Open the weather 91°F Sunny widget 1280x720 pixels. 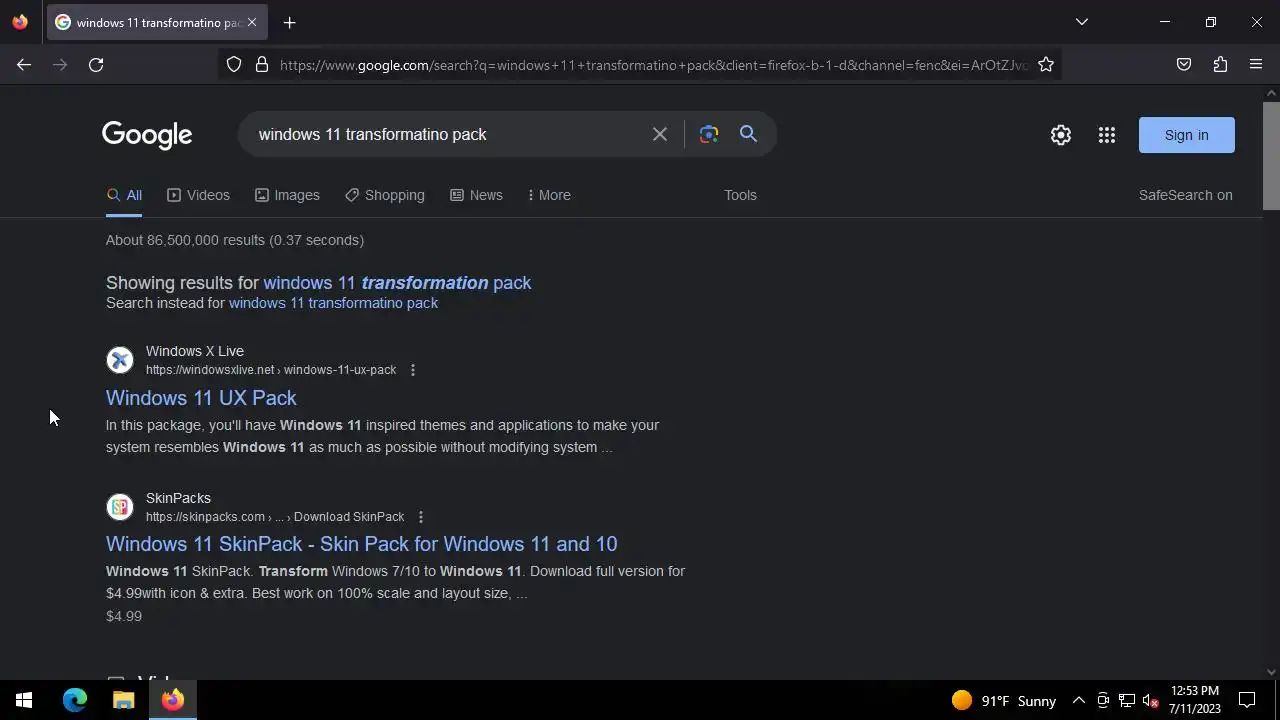[x=1004, y=701]
